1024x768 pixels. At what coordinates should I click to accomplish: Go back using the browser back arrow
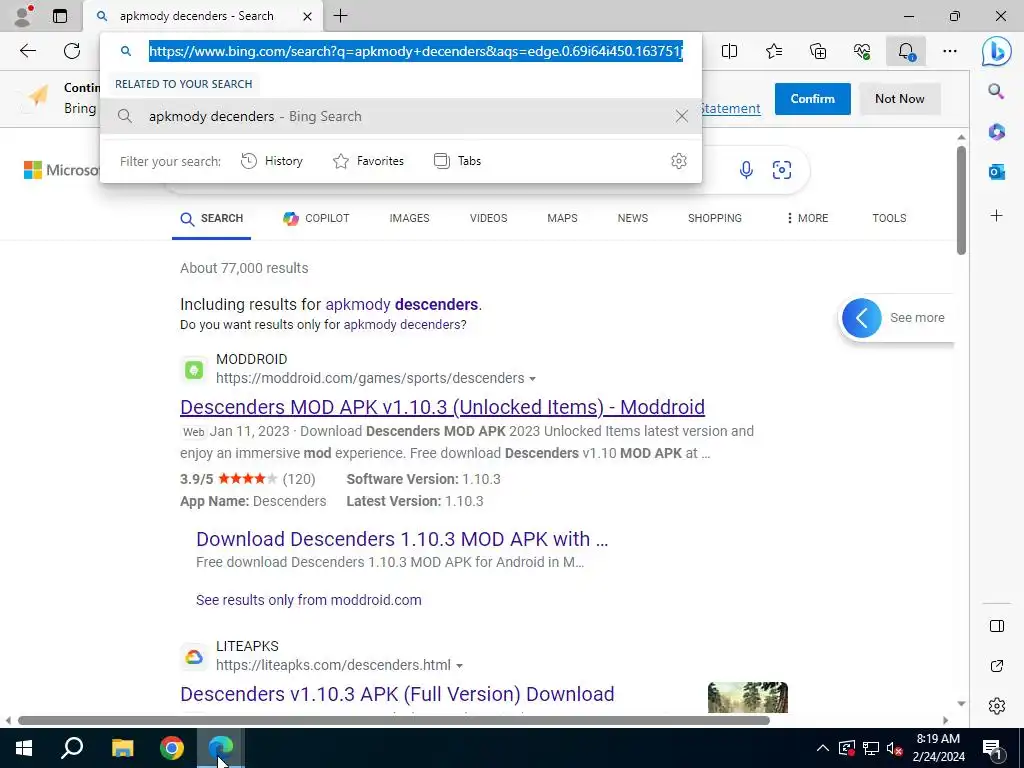point(27,51)
